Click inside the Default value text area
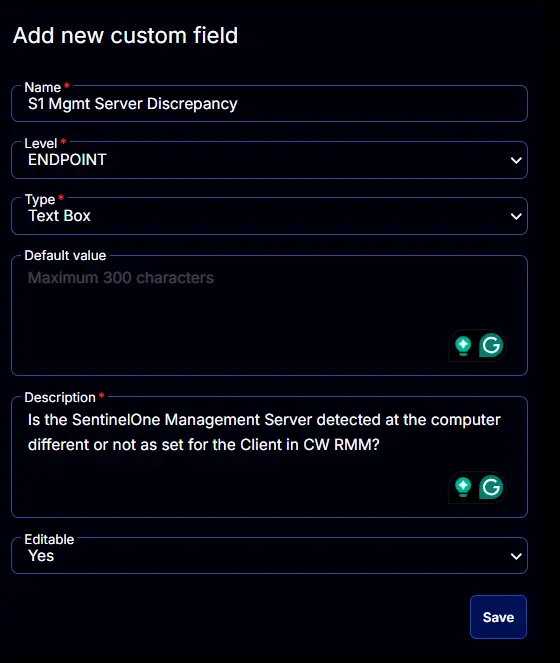The image size is (560, 663). pos(269,315)
